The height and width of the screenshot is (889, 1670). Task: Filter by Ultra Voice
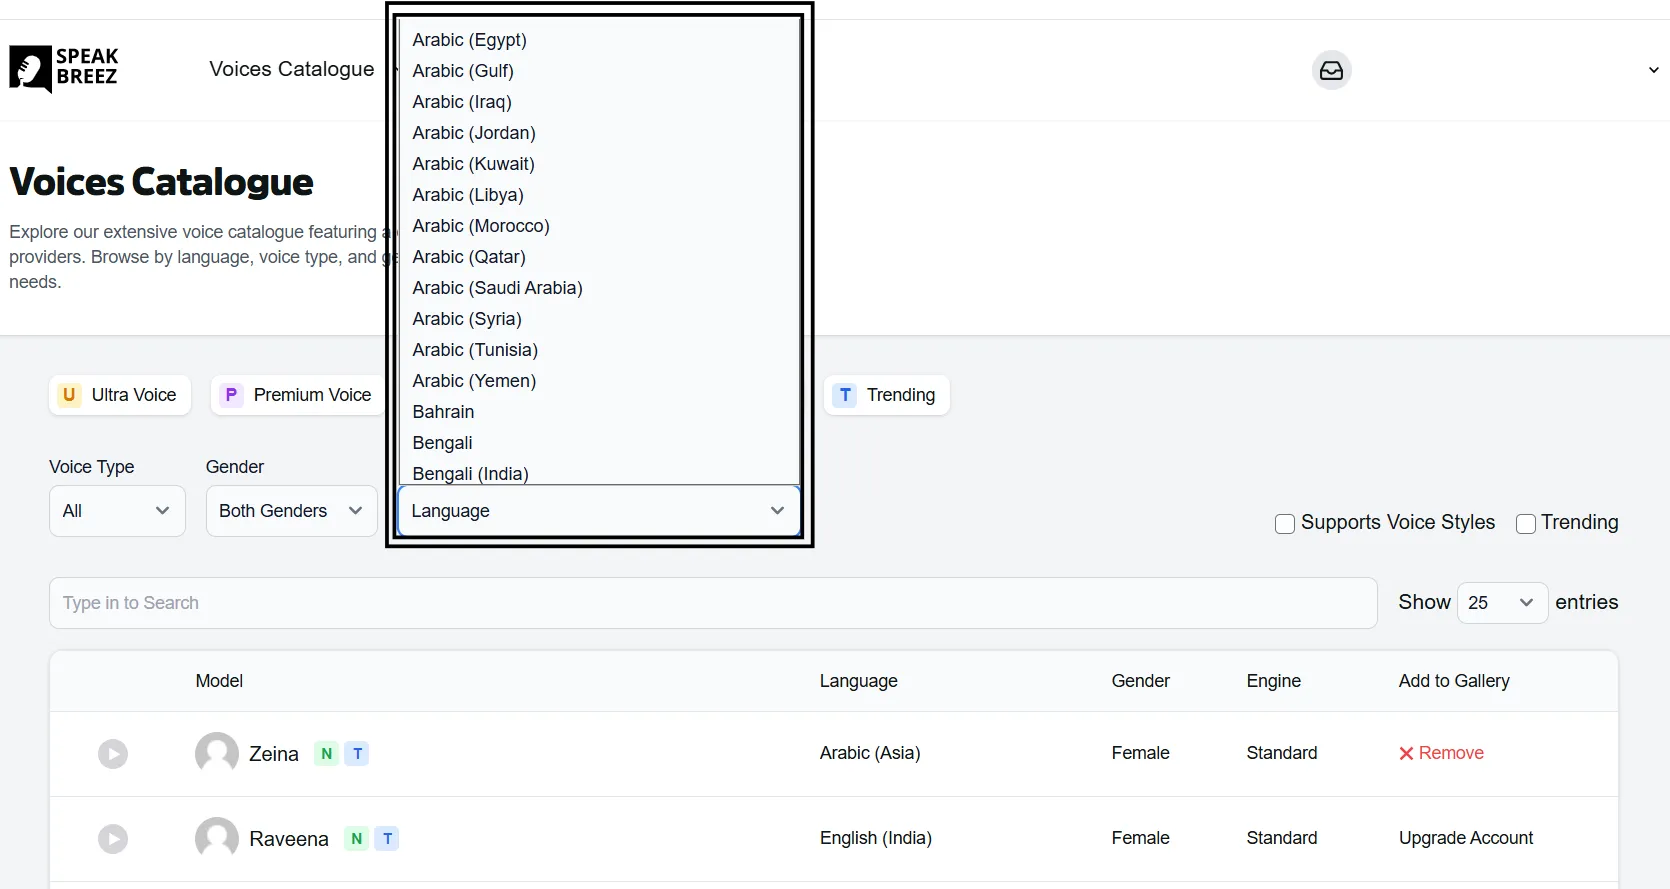tap(120, 395)
